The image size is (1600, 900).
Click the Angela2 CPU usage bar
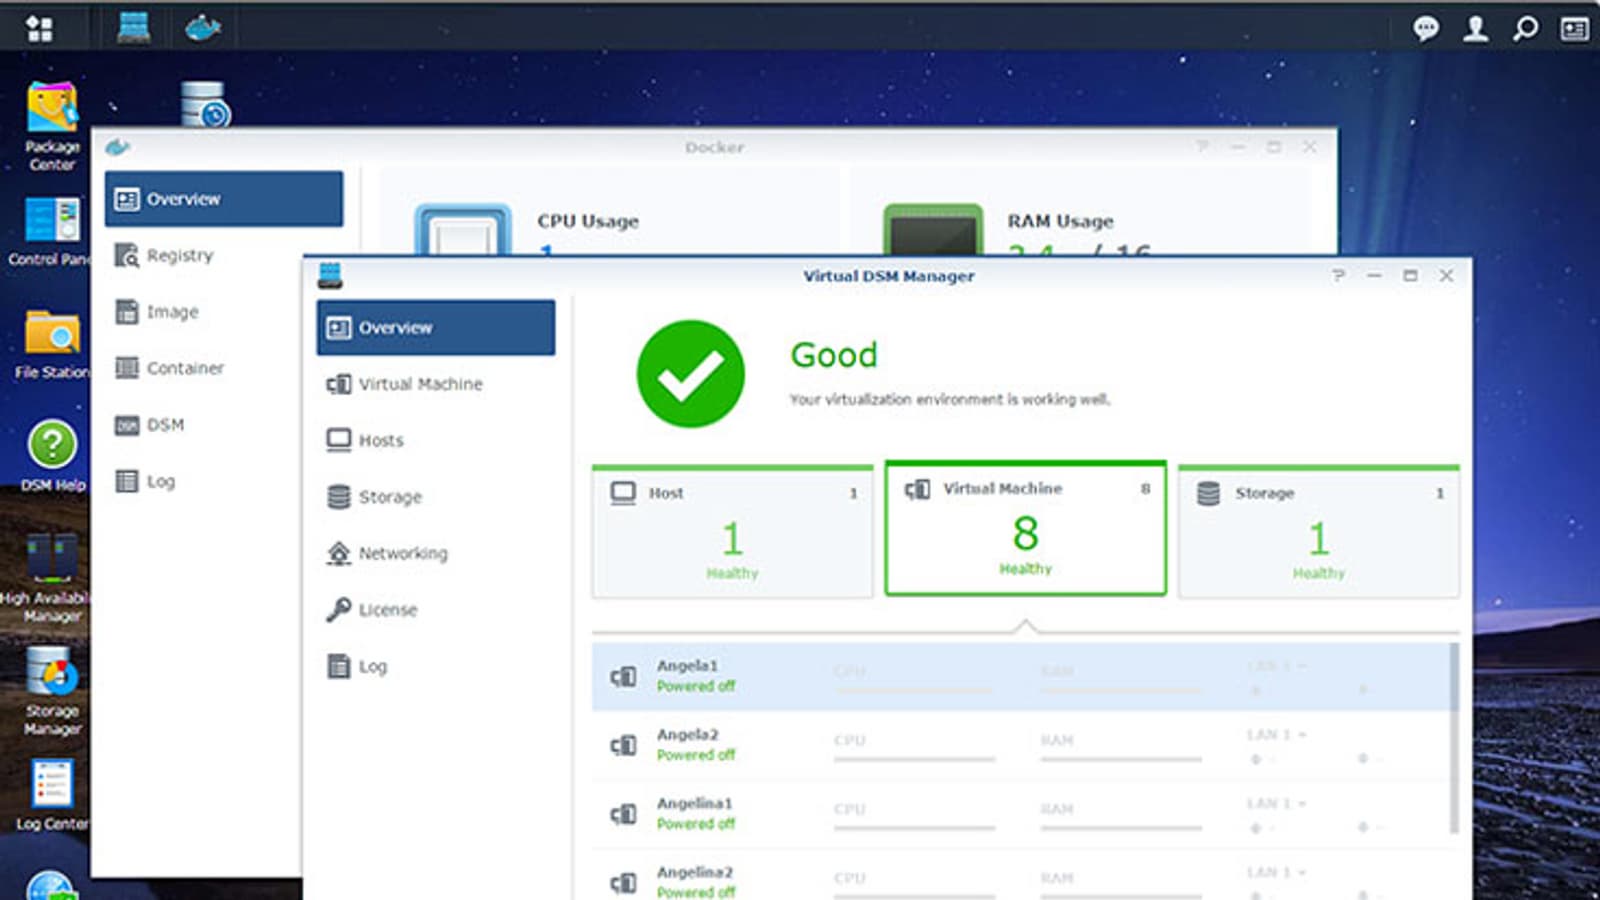coord(914,760)
